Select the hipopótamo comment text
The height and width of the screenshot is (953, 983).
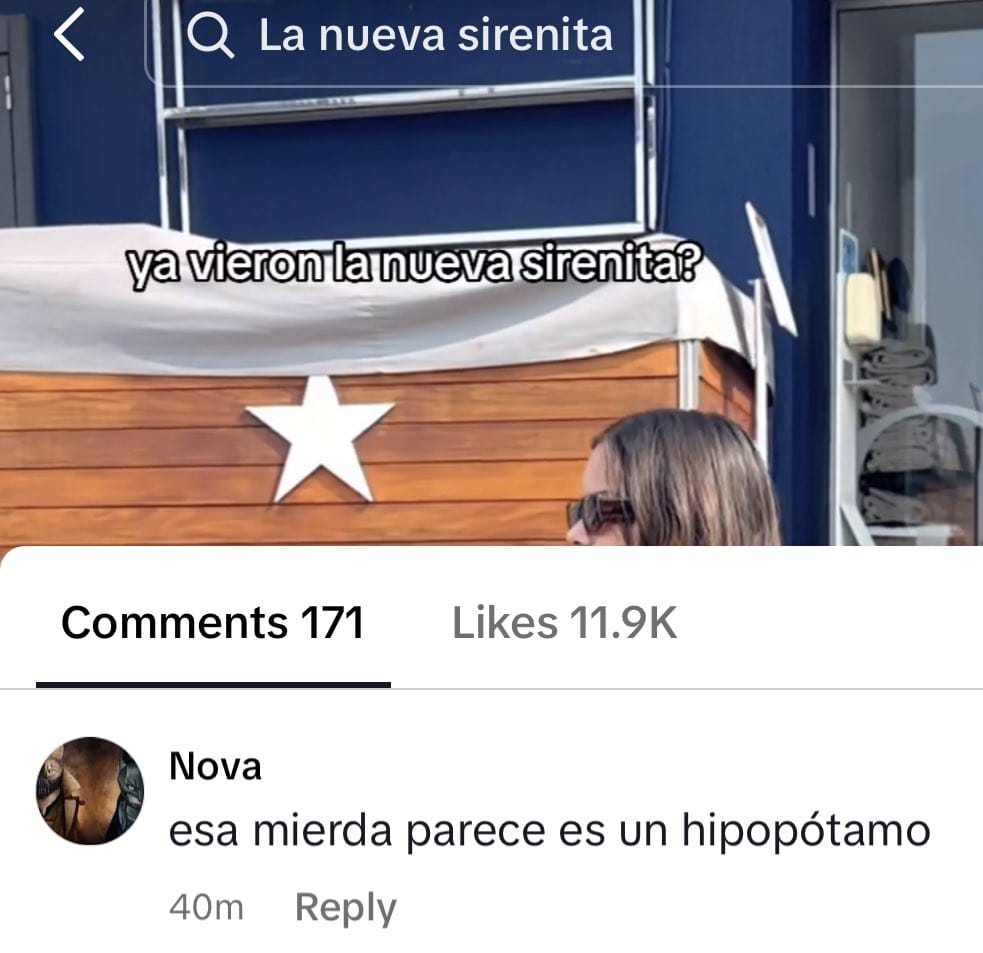tap(549, 832)
